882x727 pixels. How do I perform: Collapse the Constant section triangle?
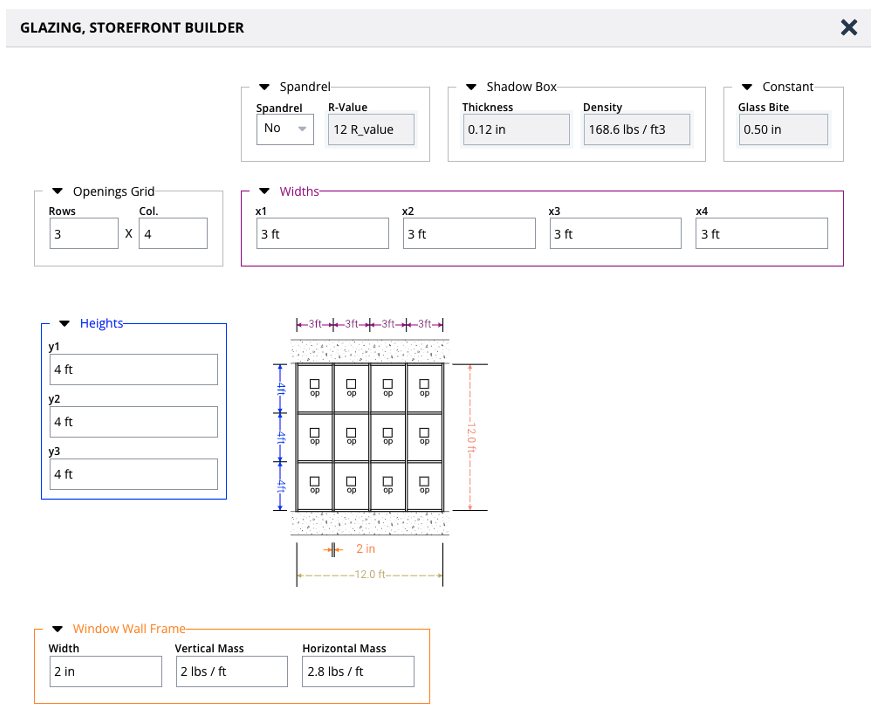[747, 87]
